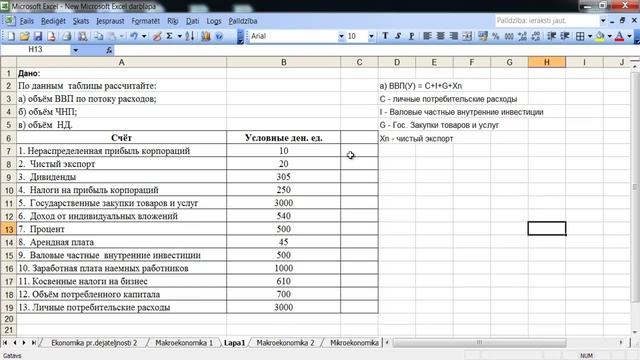Toggle bold formatting with the T button
Viewport: 640px width, 360px height.
click(x=385, y=36)
